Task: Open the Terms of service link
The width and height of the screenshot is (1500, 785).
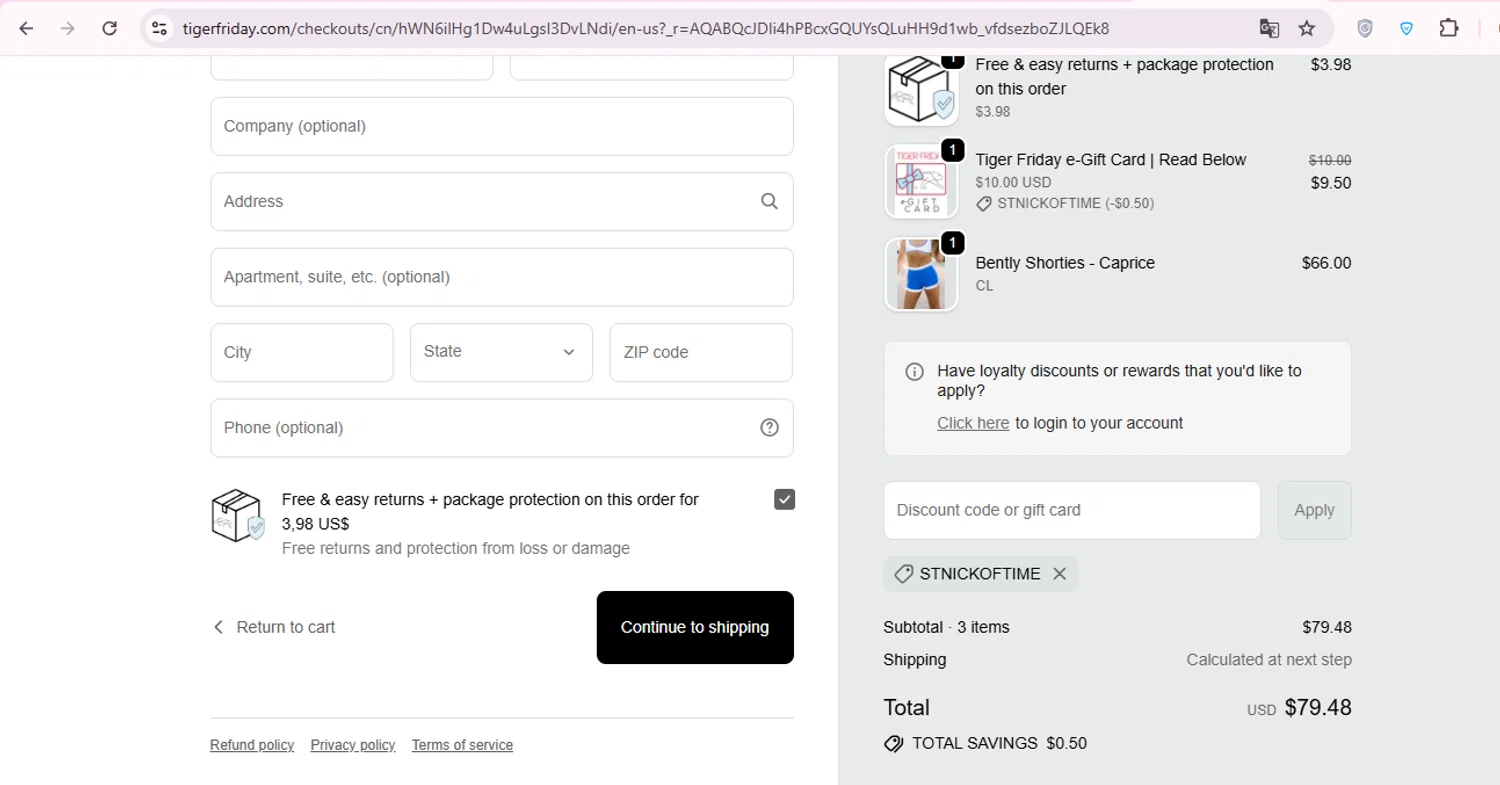Action: 462,745
